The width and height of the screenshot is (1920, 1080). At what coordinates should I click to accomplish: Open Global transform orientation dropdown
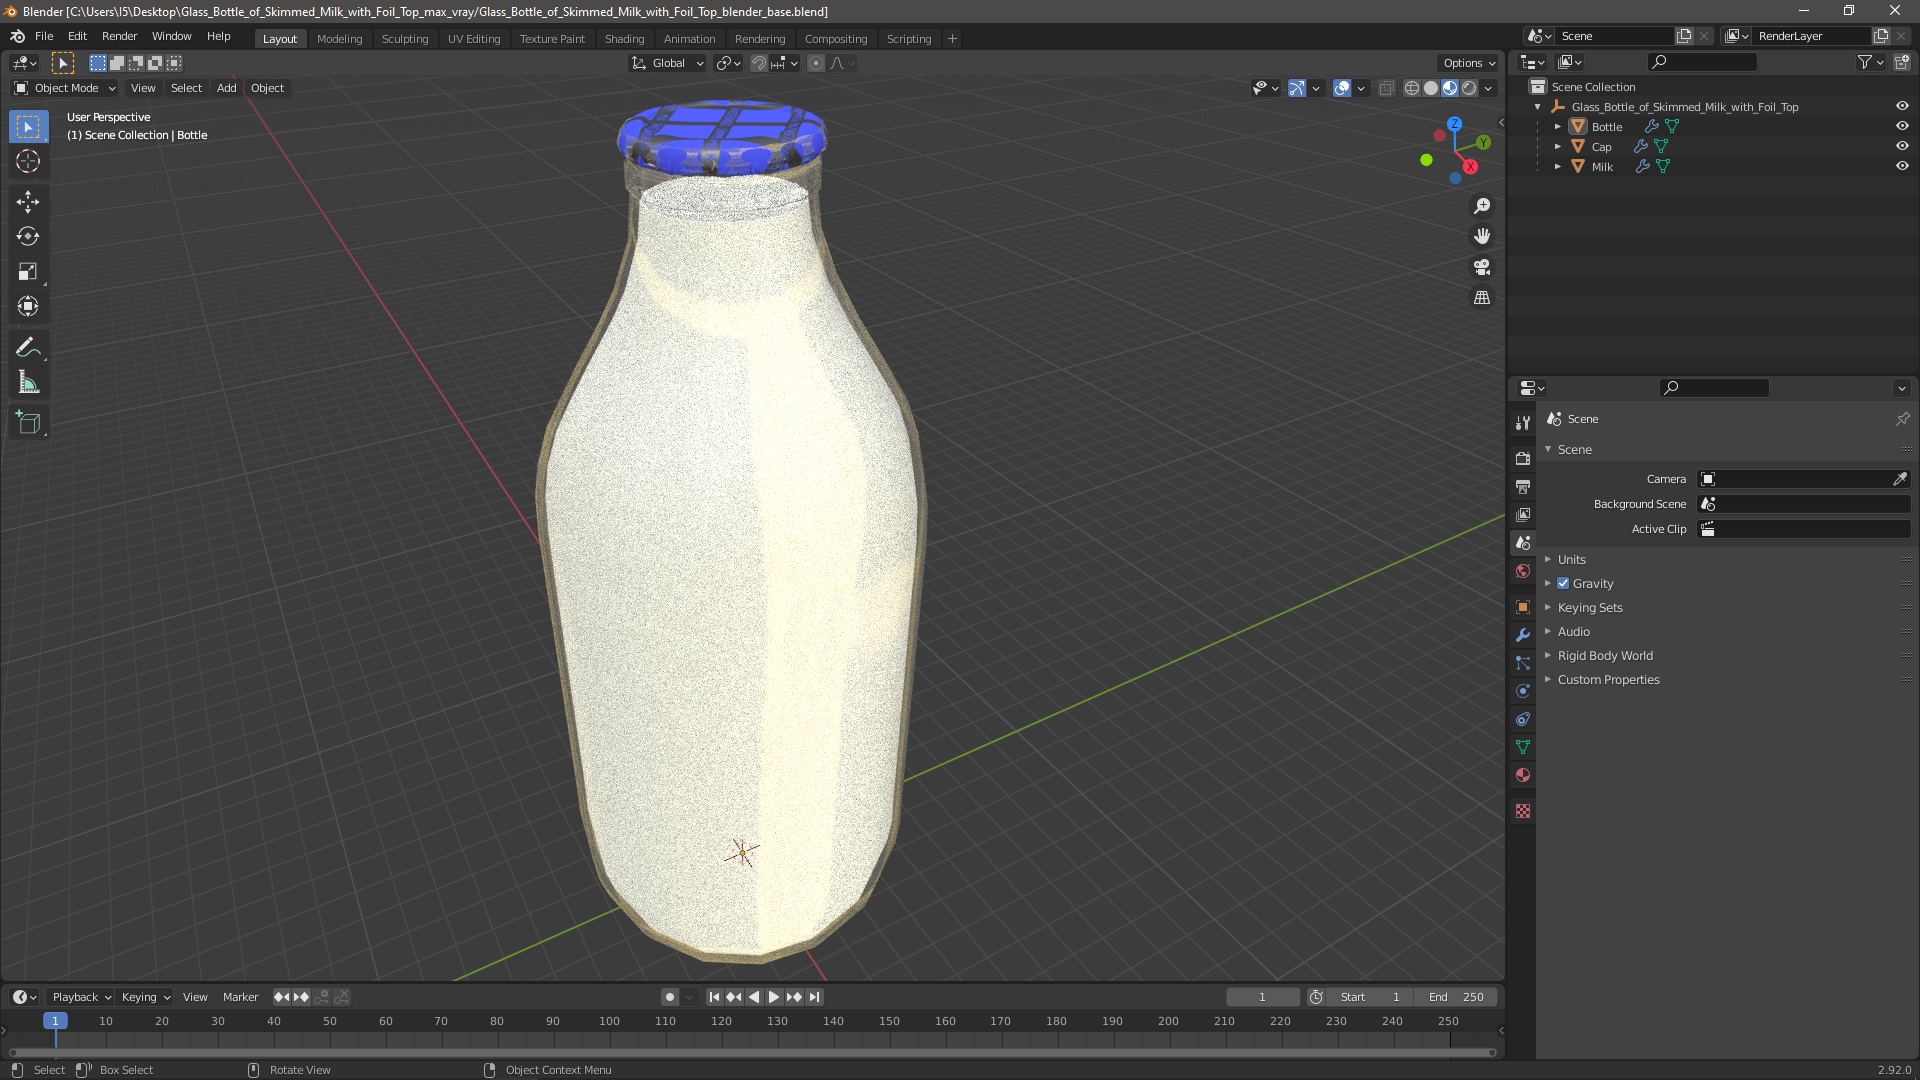(667, 63)
